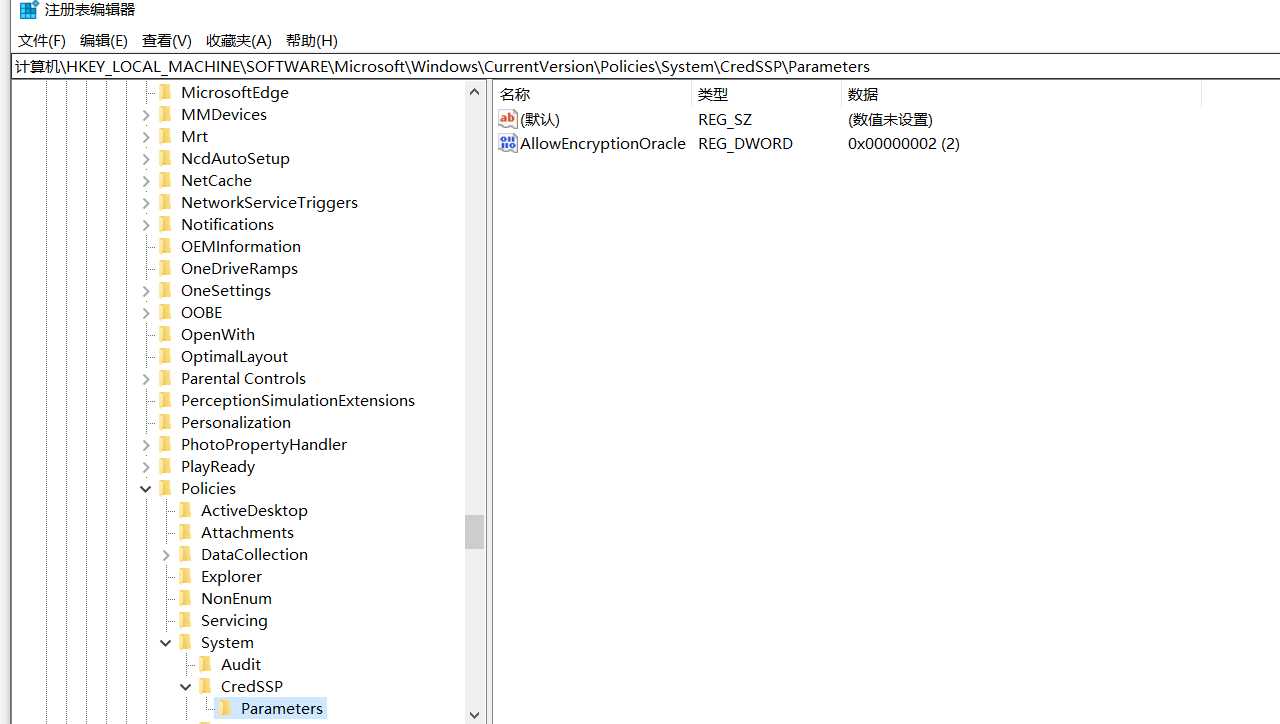Click the 0x00000002 (2) data cell

[904, 143]
